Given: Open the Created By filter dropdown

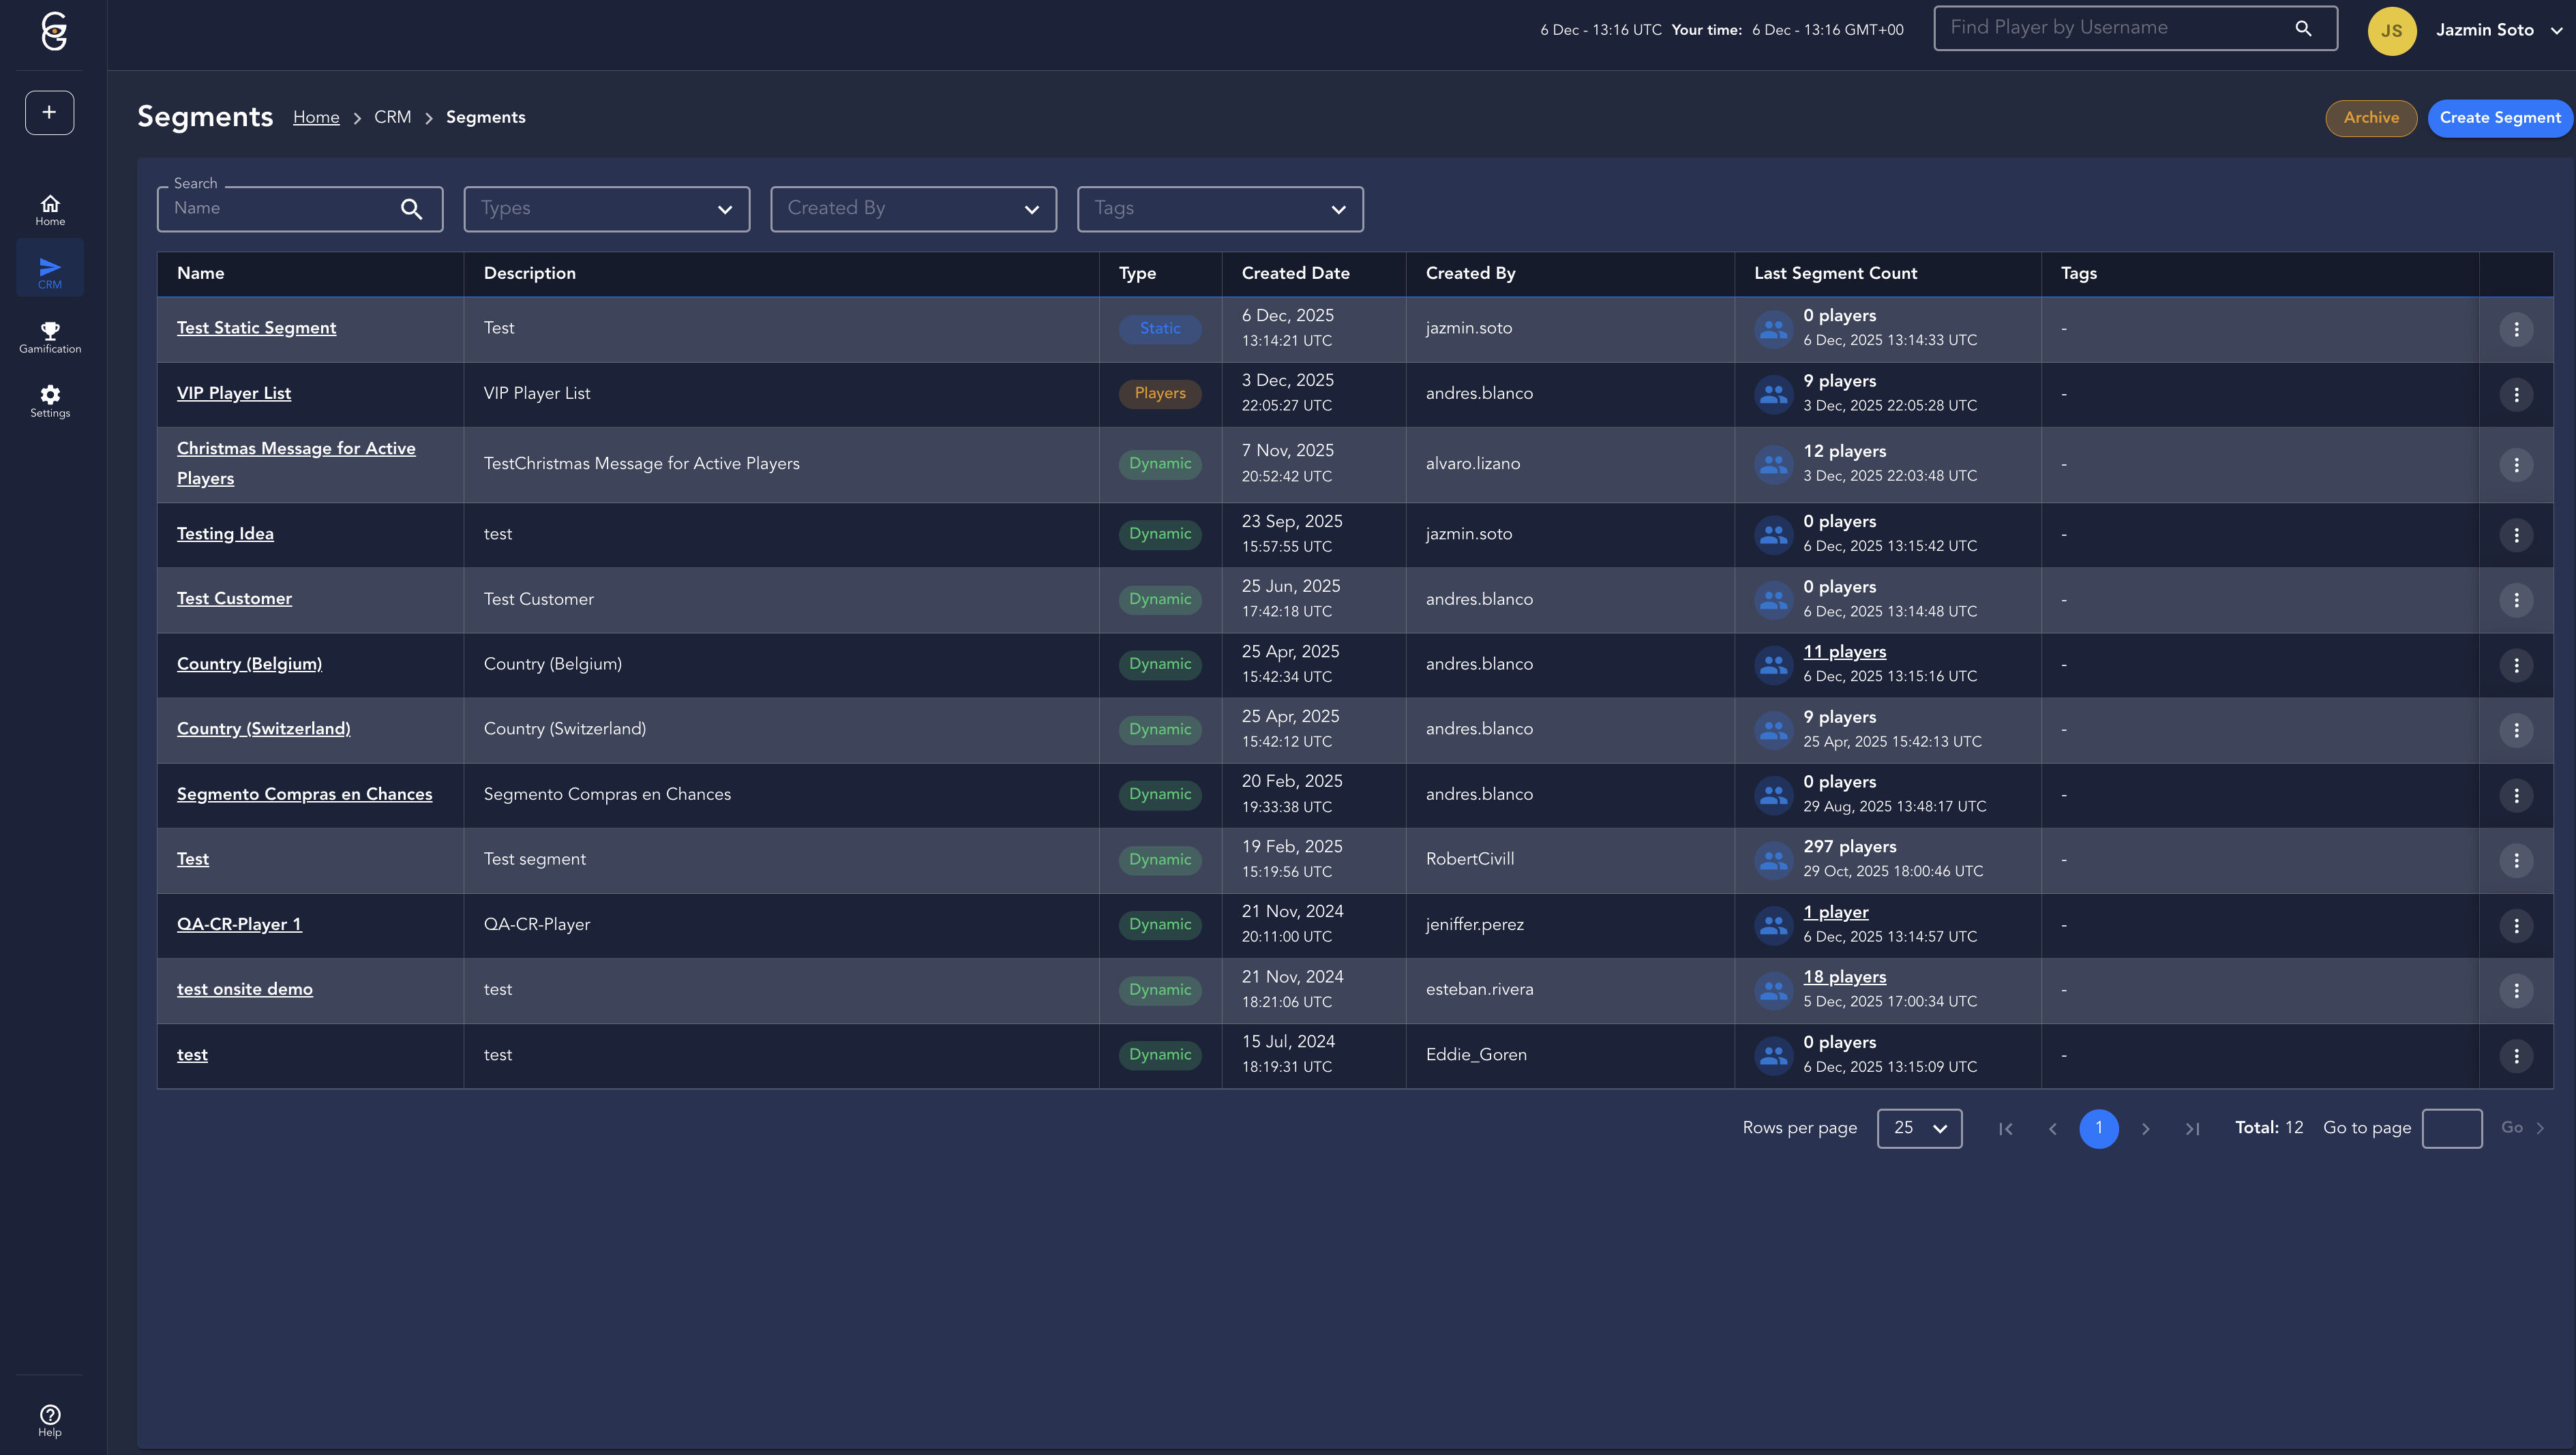Looking at the screenshot, I should click(x=913, y=208).
